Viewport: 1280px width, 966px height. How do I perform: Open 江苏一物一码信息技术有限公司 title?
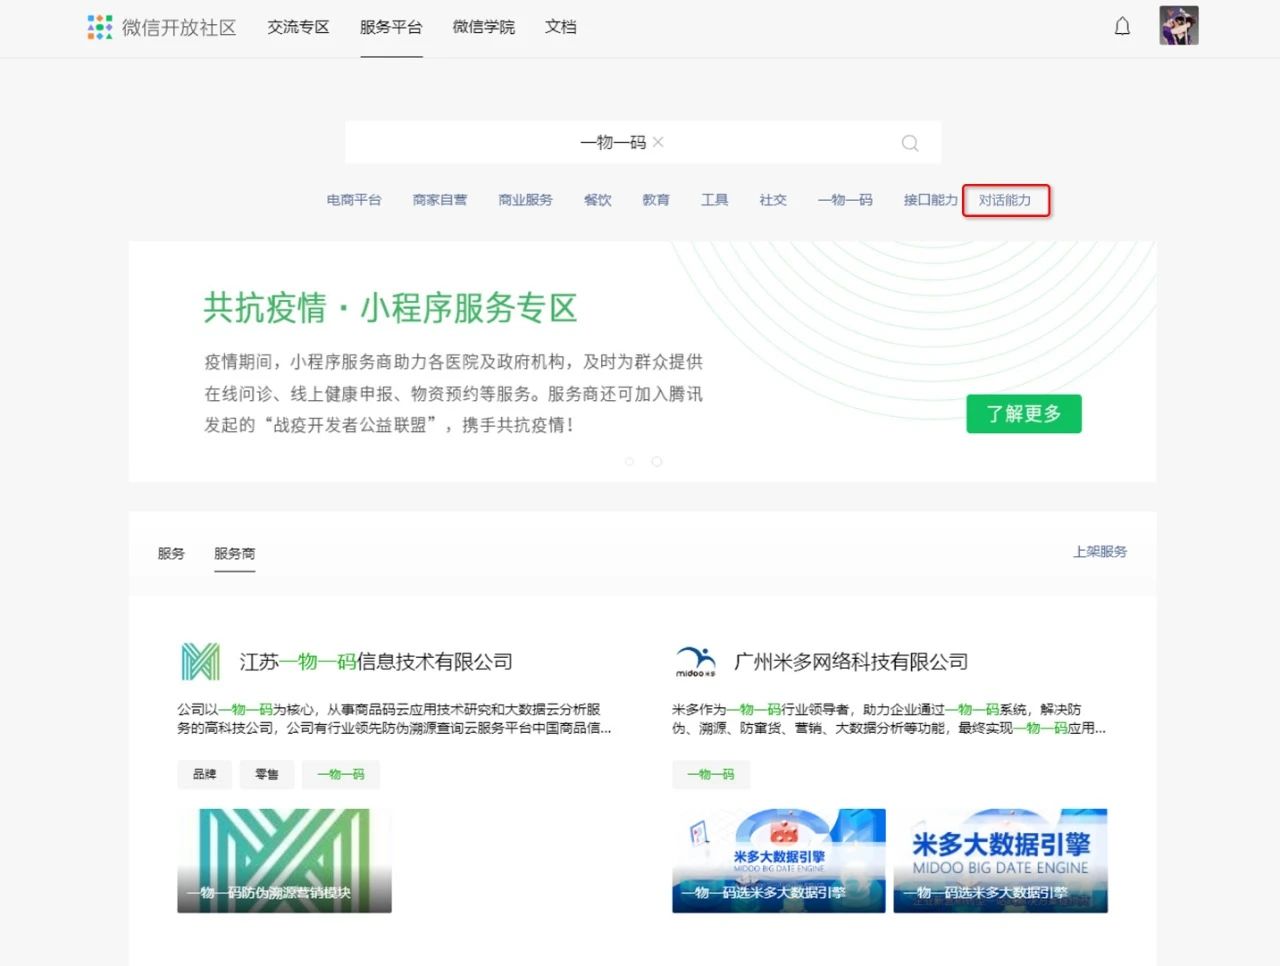(x=376, y=661)
